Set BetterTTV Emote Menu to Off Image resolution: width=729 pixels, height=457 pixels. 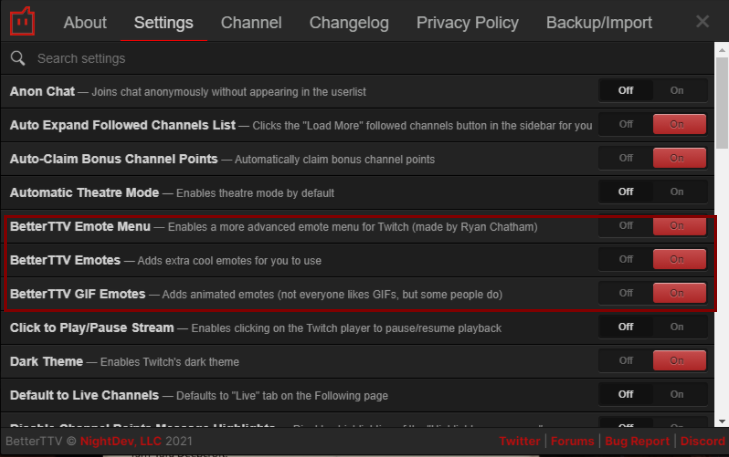coord(626,226)
